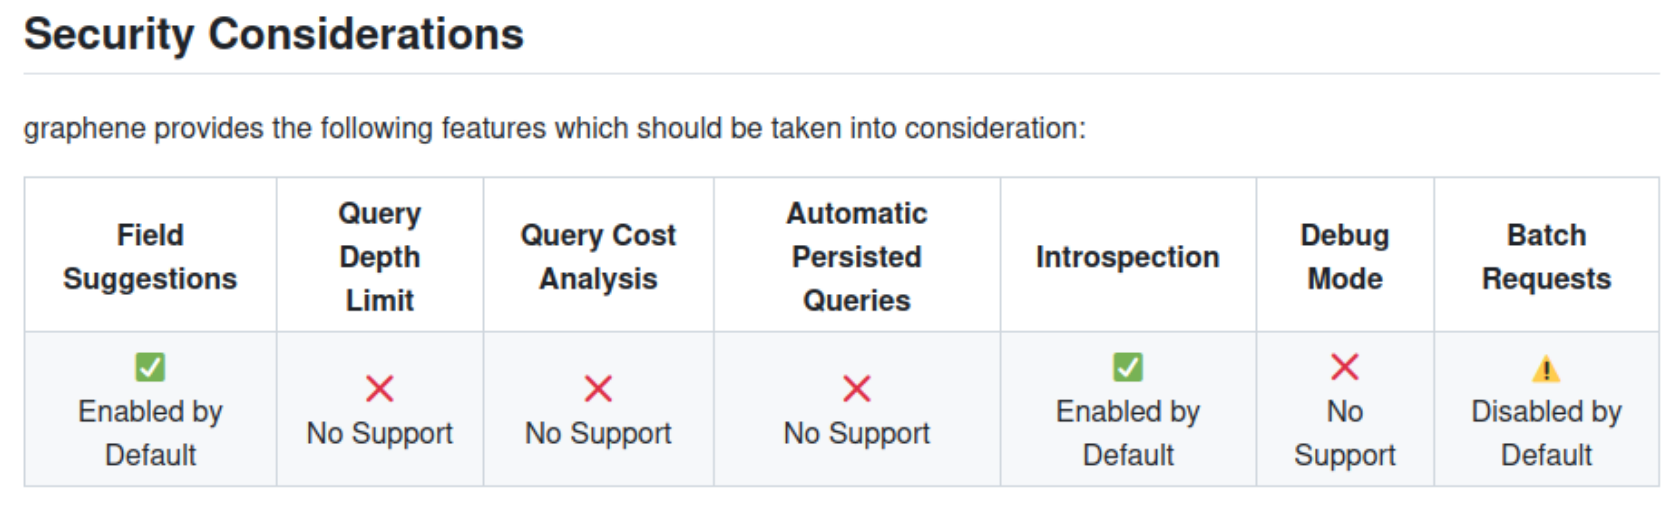Click the Automatic Persisted Queries header
The image size is (1680, 506).
pyautogui.click(x=857, y=257)
